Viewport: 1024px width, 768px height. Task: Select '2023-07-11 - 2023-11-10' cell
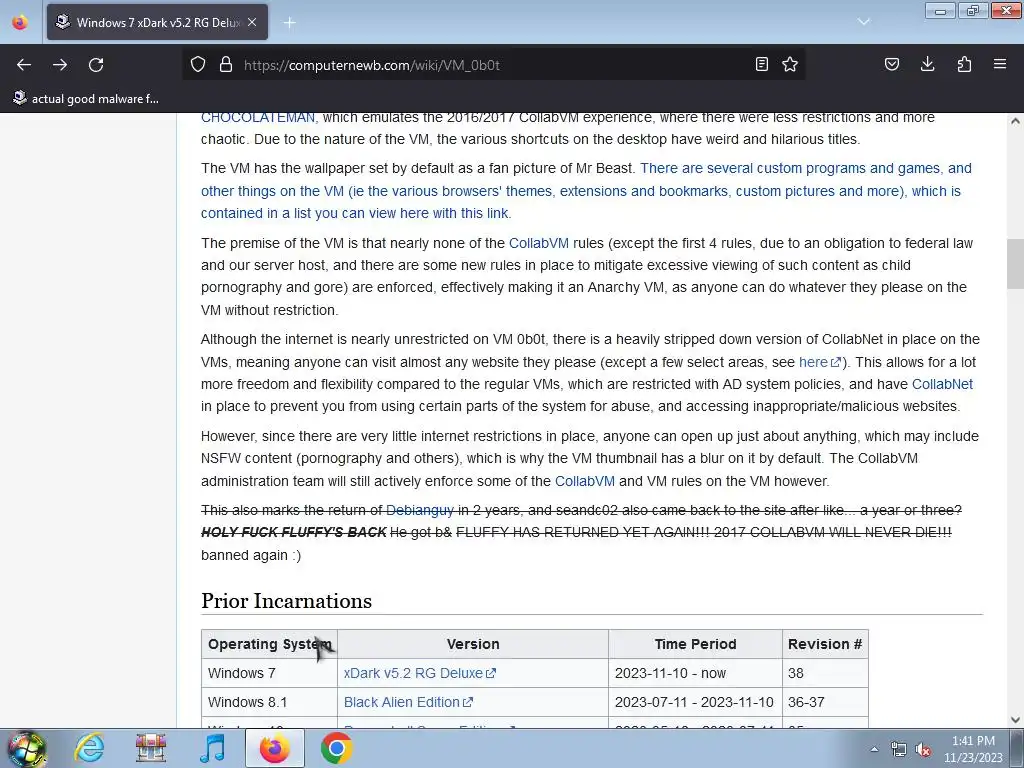pyautogui.click(x=696, y=702)
